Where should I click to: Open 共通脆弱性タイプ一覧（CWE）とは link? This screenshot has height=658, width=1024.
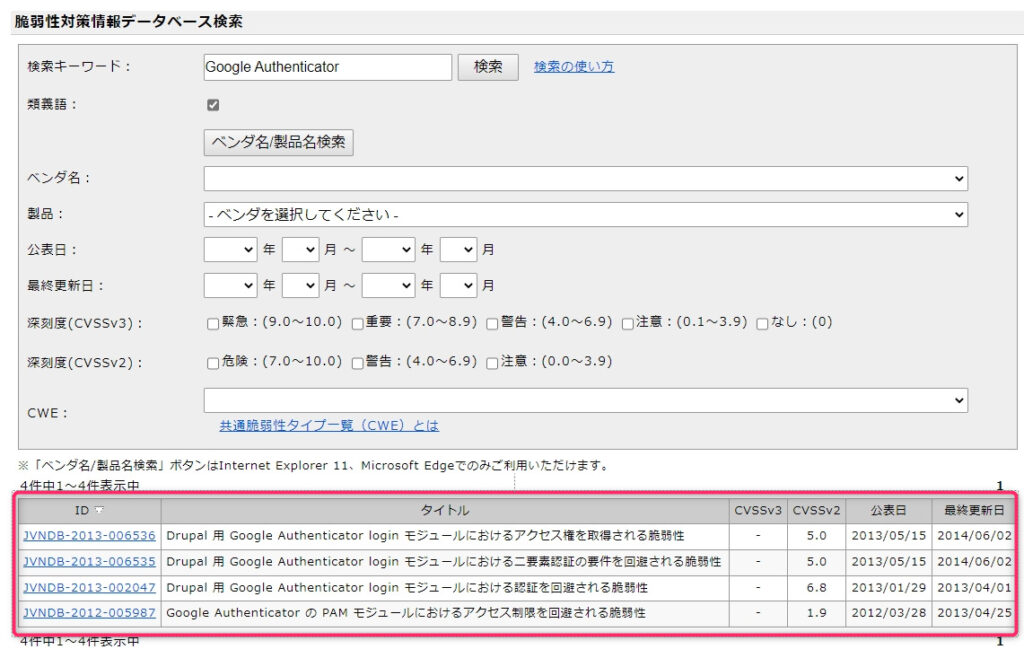point(328,426)
